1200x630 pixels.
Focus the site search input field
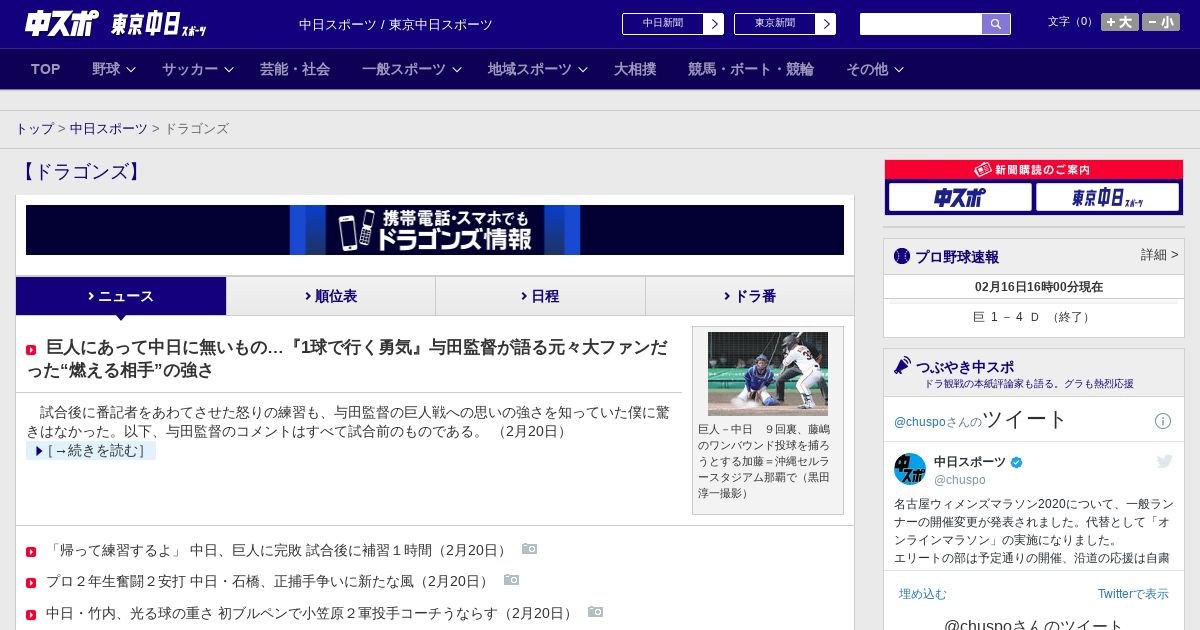pos(921,24)
